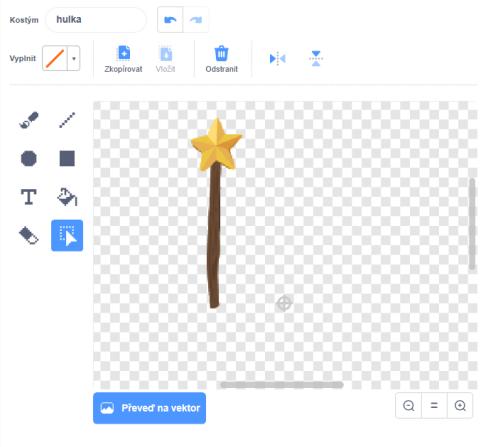
Task: Click the brown wand stick
Action: [214, 235]
